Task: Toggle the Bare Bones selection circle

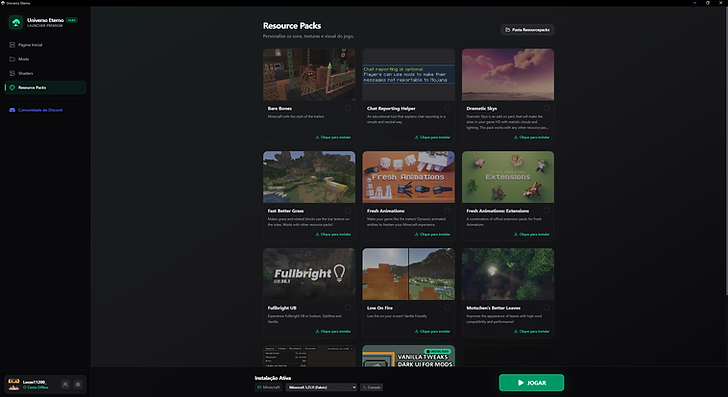Action: [x=348, y=108]
